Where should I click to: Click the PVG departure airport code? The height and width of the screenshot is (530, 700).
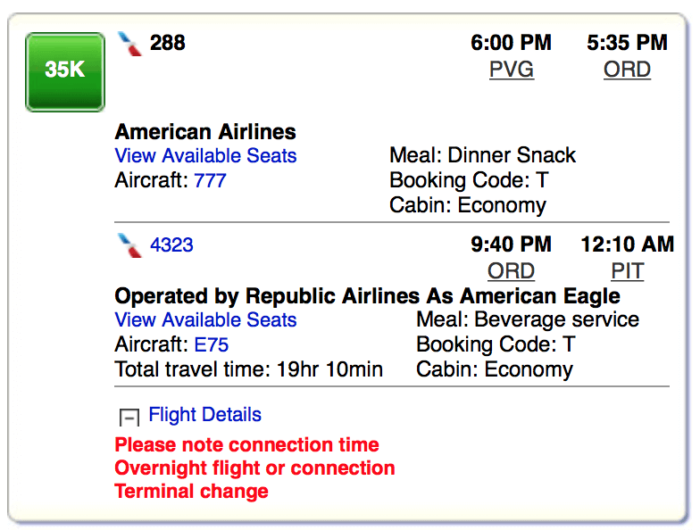[x=512, y=70]
